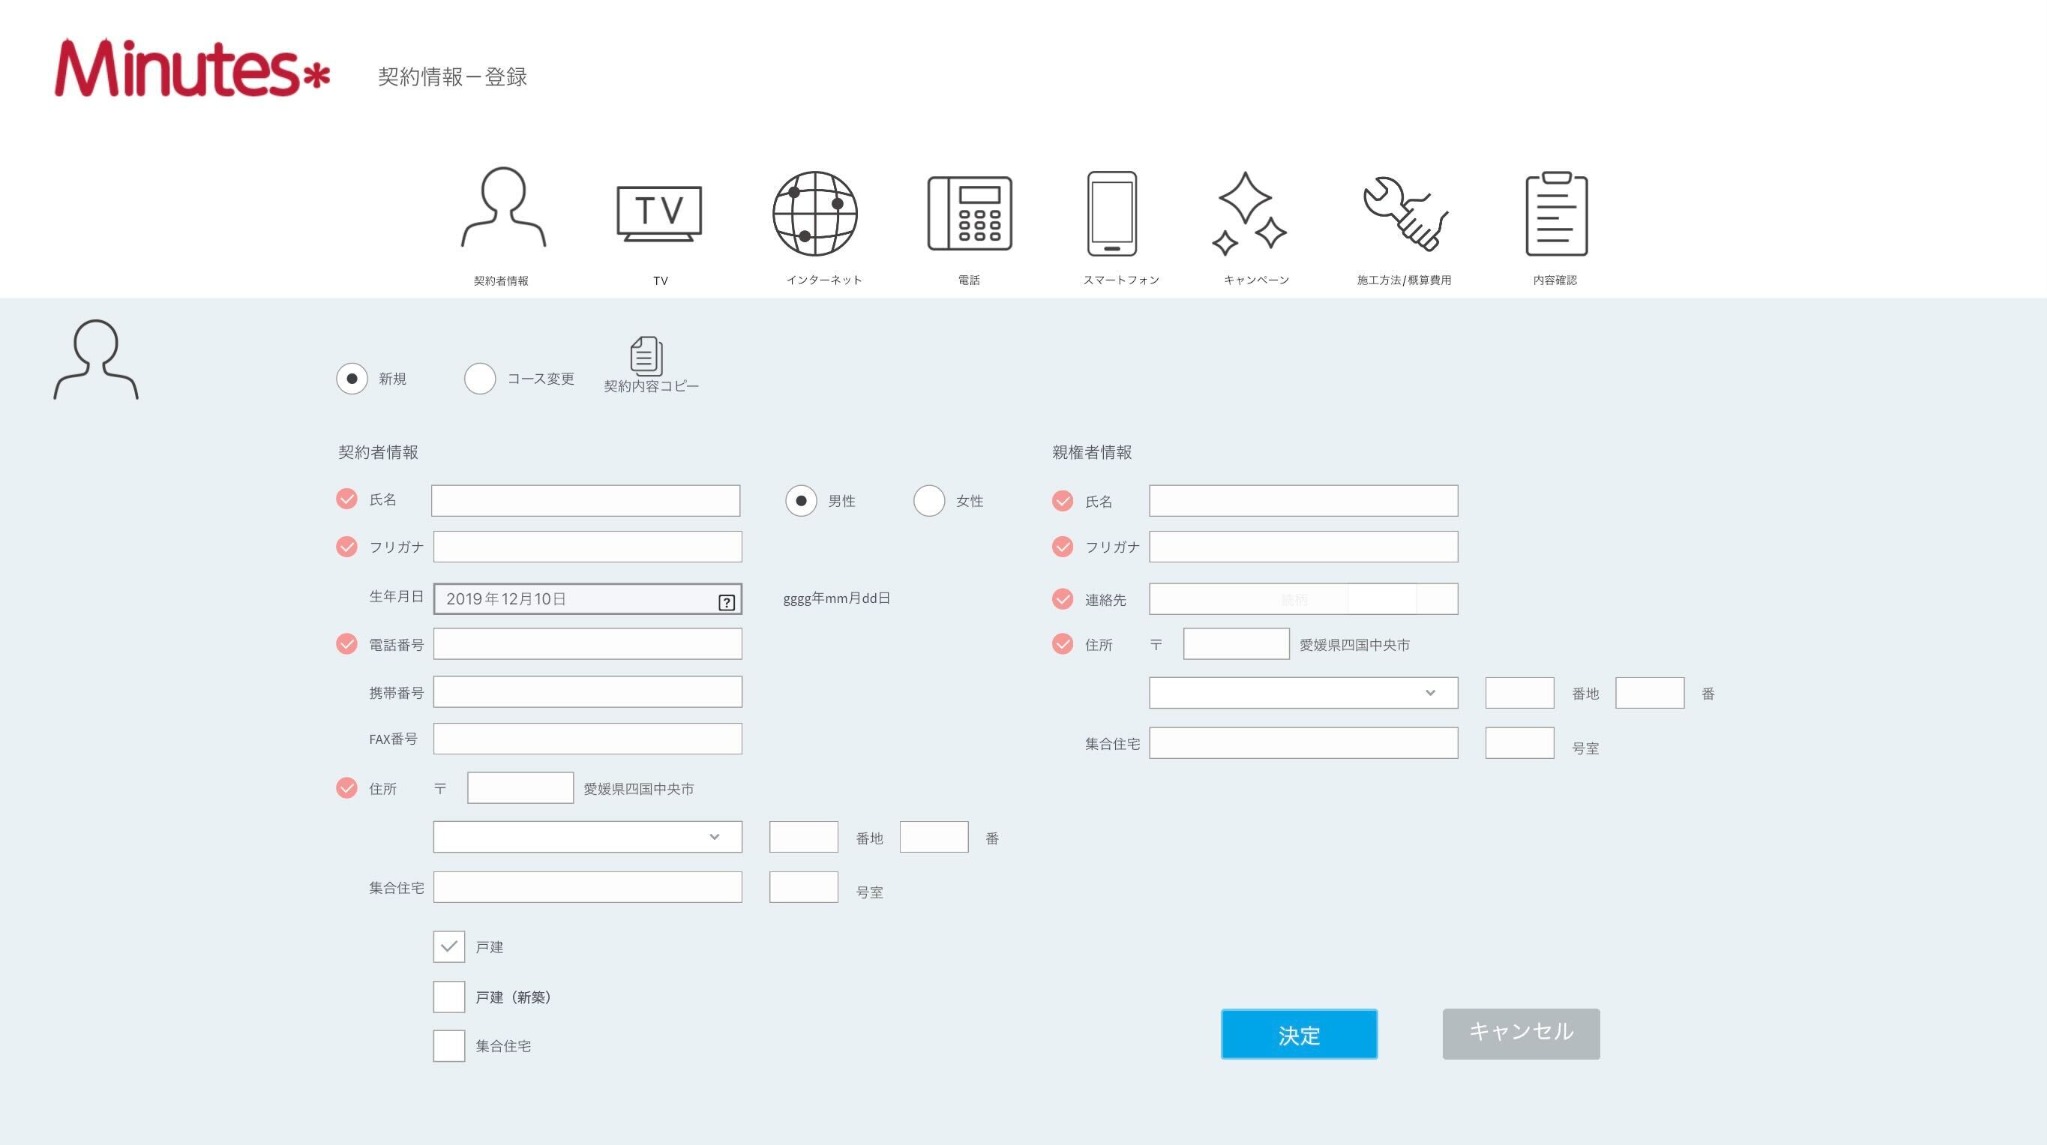Open 施工方法/概算費用 wrench icon
2047x1145 pixels.
1405,212
